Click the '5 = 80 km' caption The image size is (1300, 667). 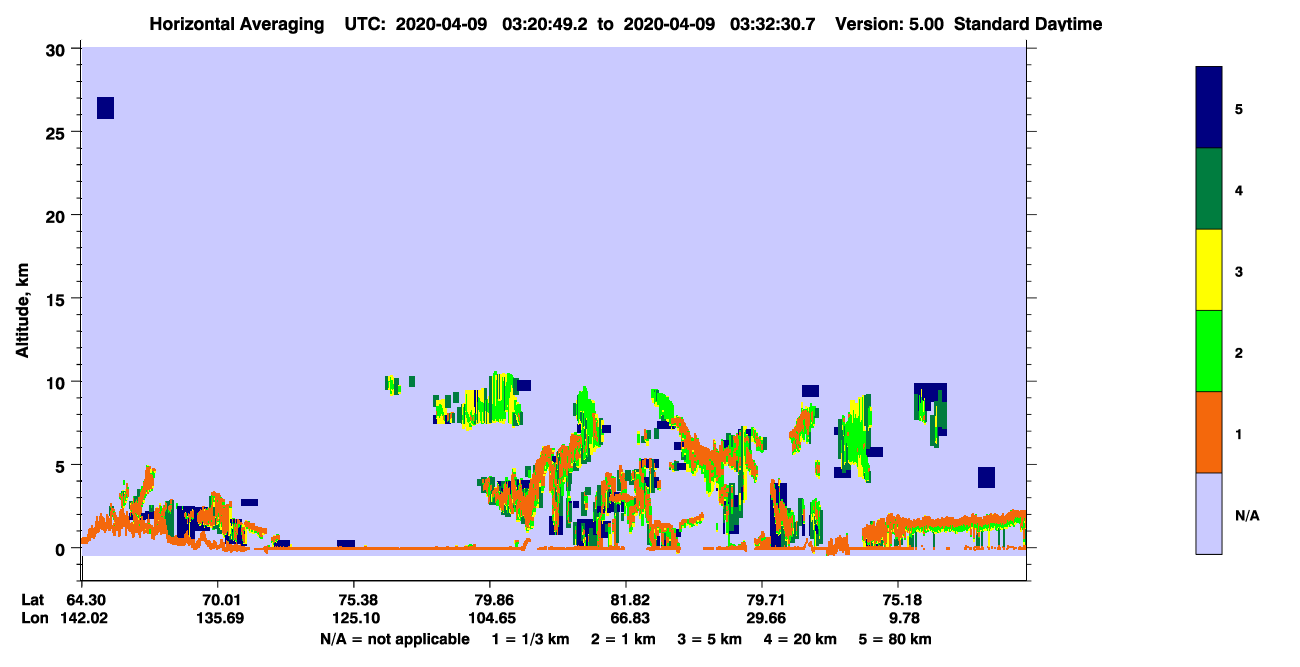(895, 639)
